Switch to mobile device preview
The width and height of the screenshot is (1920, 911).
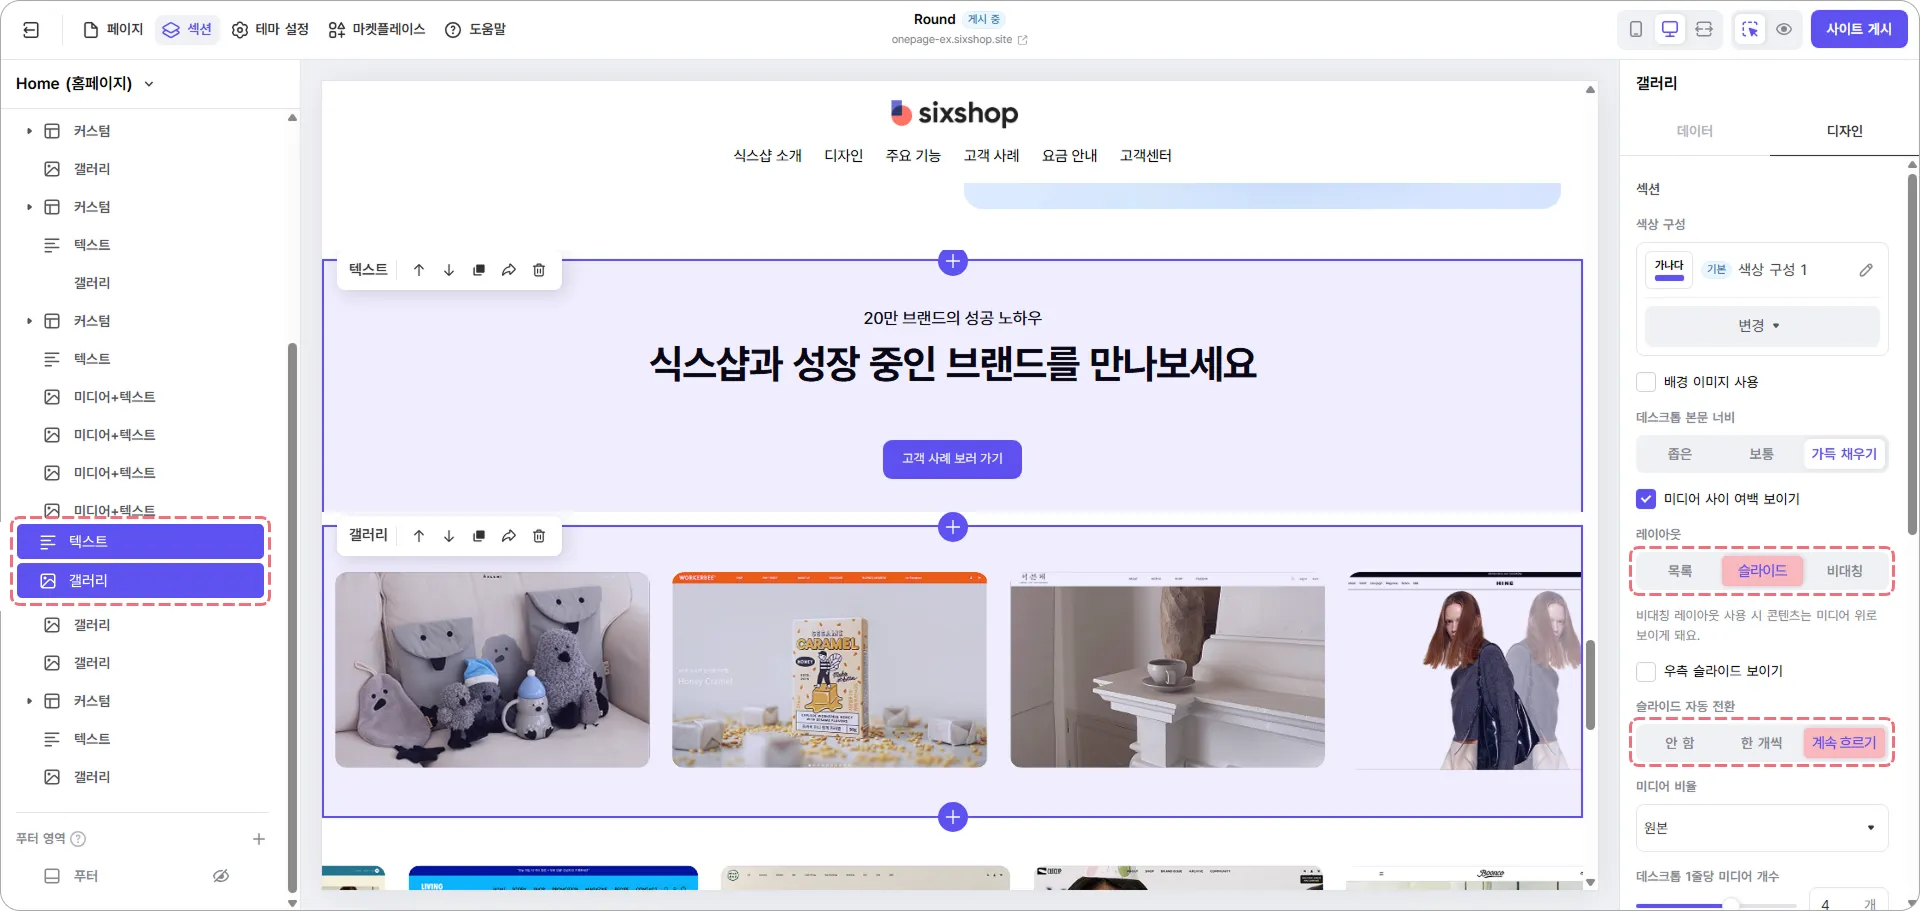pos(1636,30)
